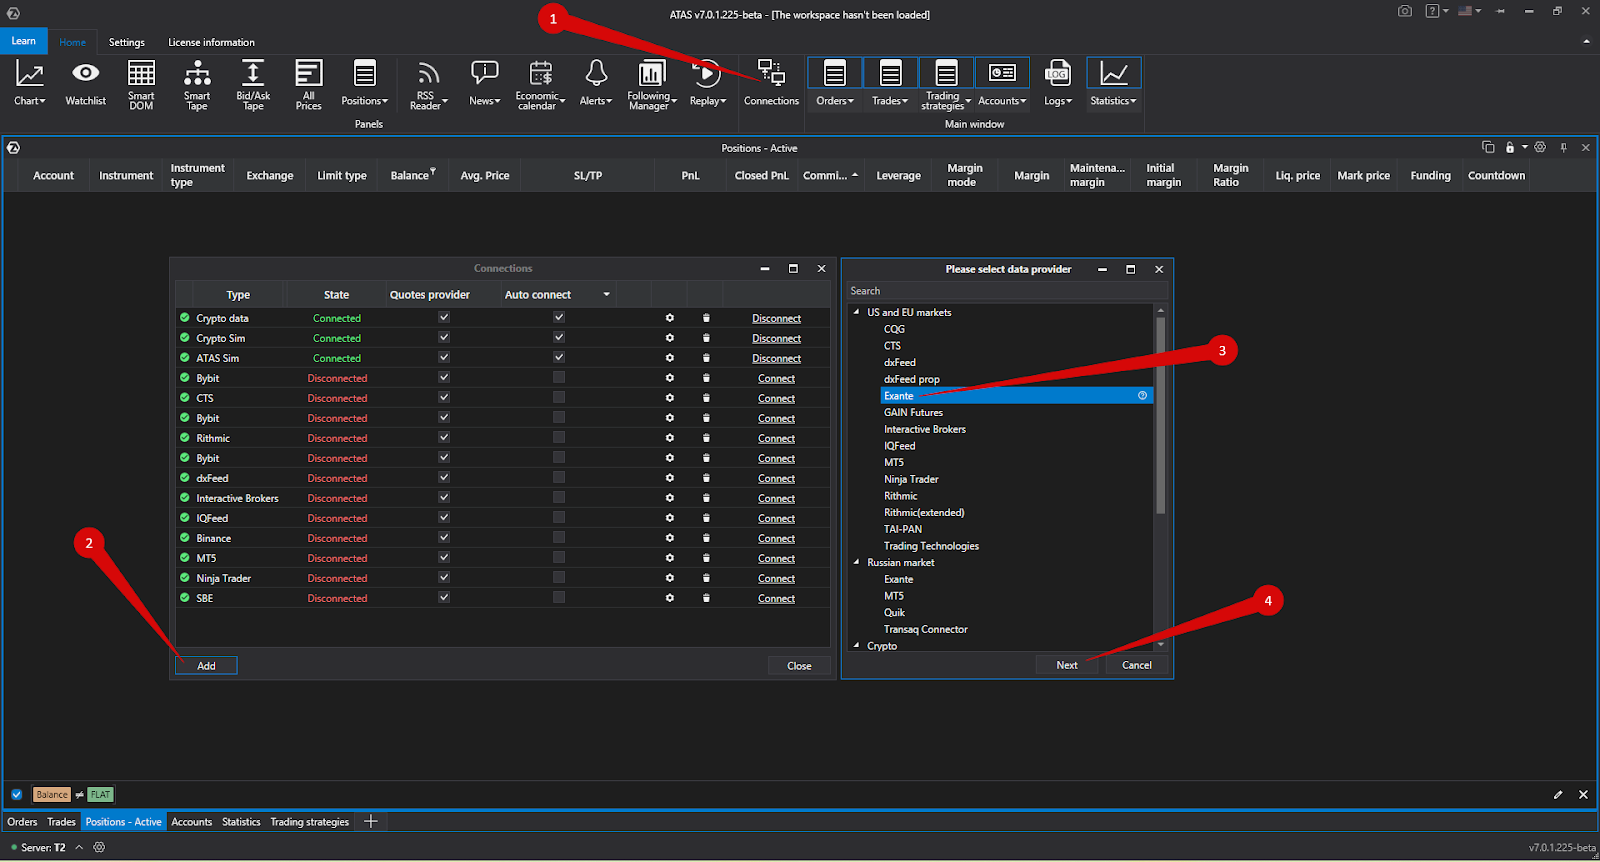The width and height of the screenshot is (1600, 862).
Task: Open the Positions dropdown in ribbon
Action: tap(365, 101)
